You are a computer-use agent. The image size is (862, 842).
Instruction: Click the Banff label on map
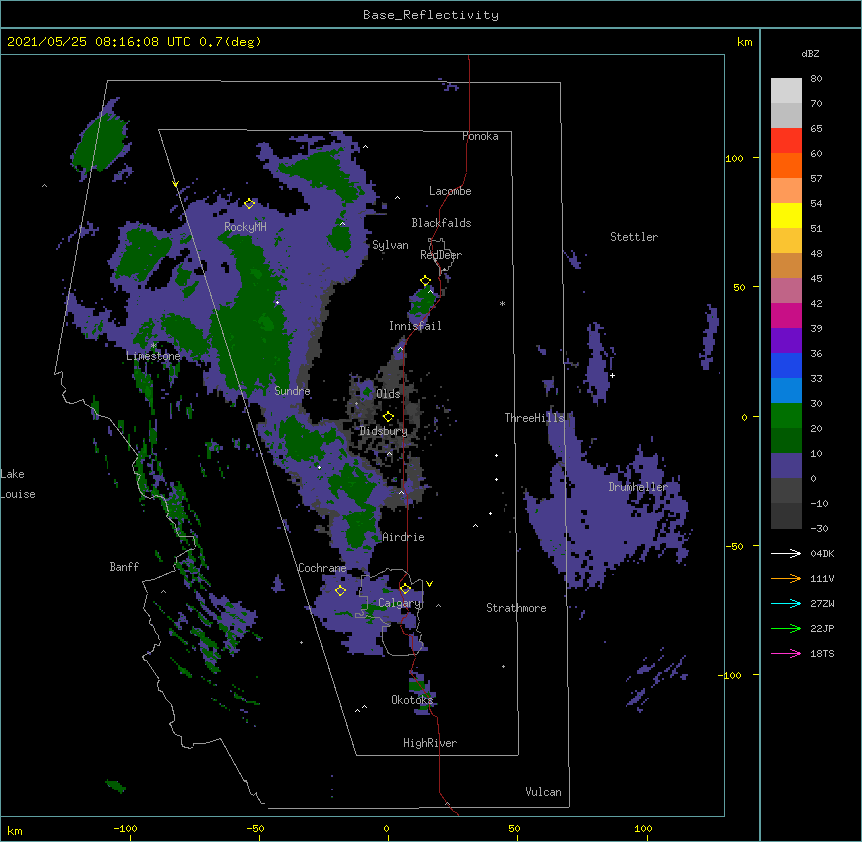[x=124, y=567]
